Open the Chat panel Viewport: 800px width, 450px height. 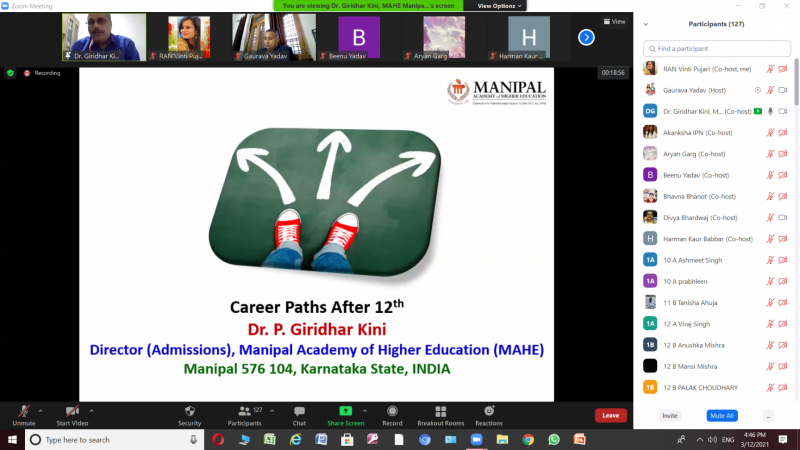click(x=299, y=415)
